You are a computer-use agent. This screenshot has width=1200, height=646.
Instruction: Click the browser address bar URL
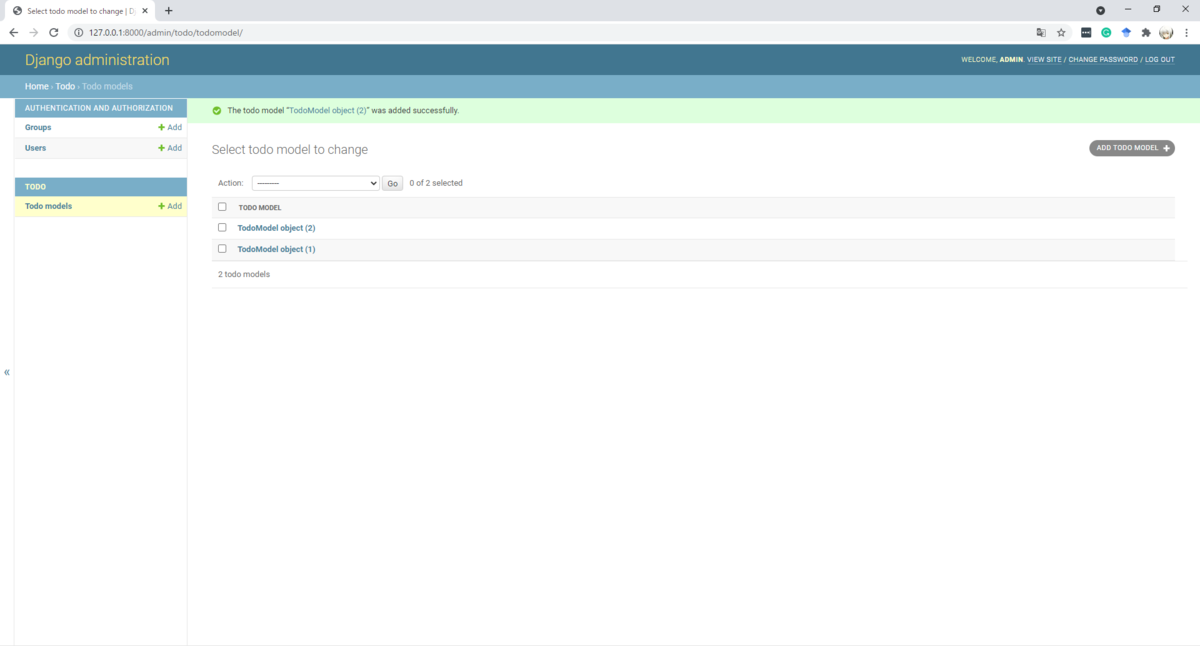point(165,32)
